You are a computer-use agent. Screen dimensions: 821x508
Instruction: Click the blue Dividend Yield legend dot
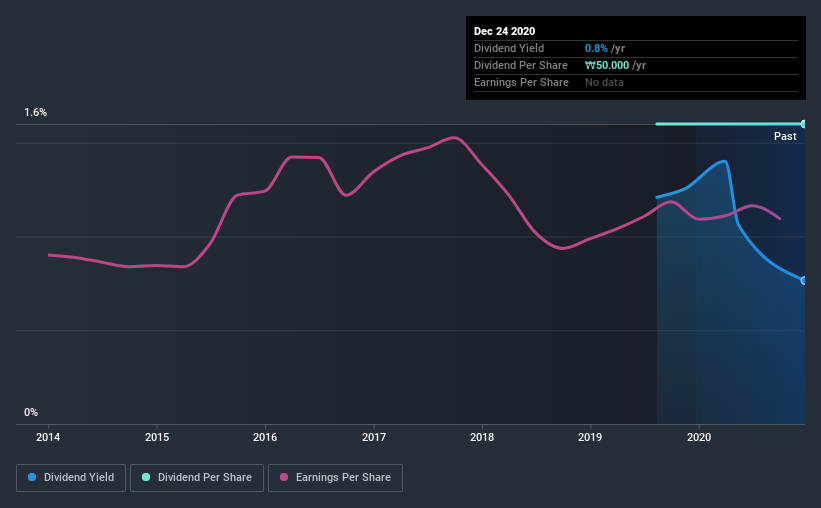32,477
